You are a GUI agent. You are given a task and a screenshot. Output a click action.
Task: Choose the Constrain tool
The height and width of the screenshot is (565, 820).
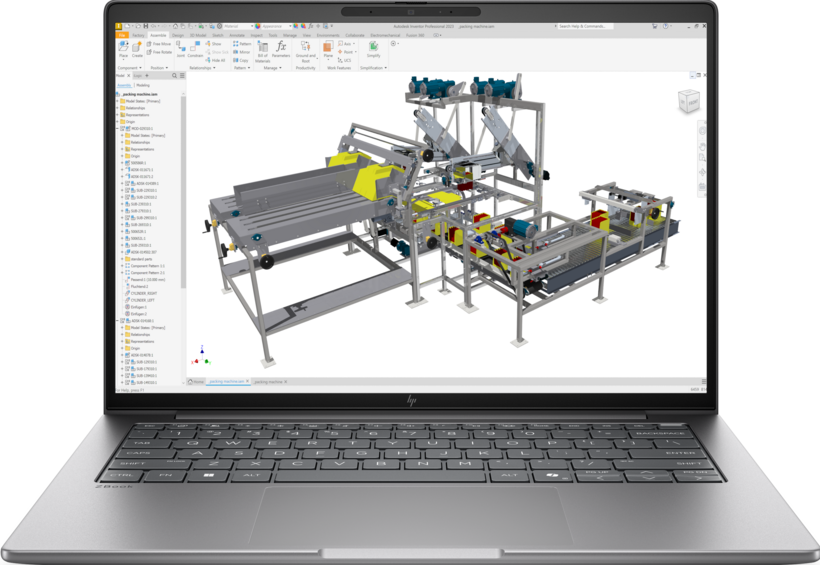[195, 48]
